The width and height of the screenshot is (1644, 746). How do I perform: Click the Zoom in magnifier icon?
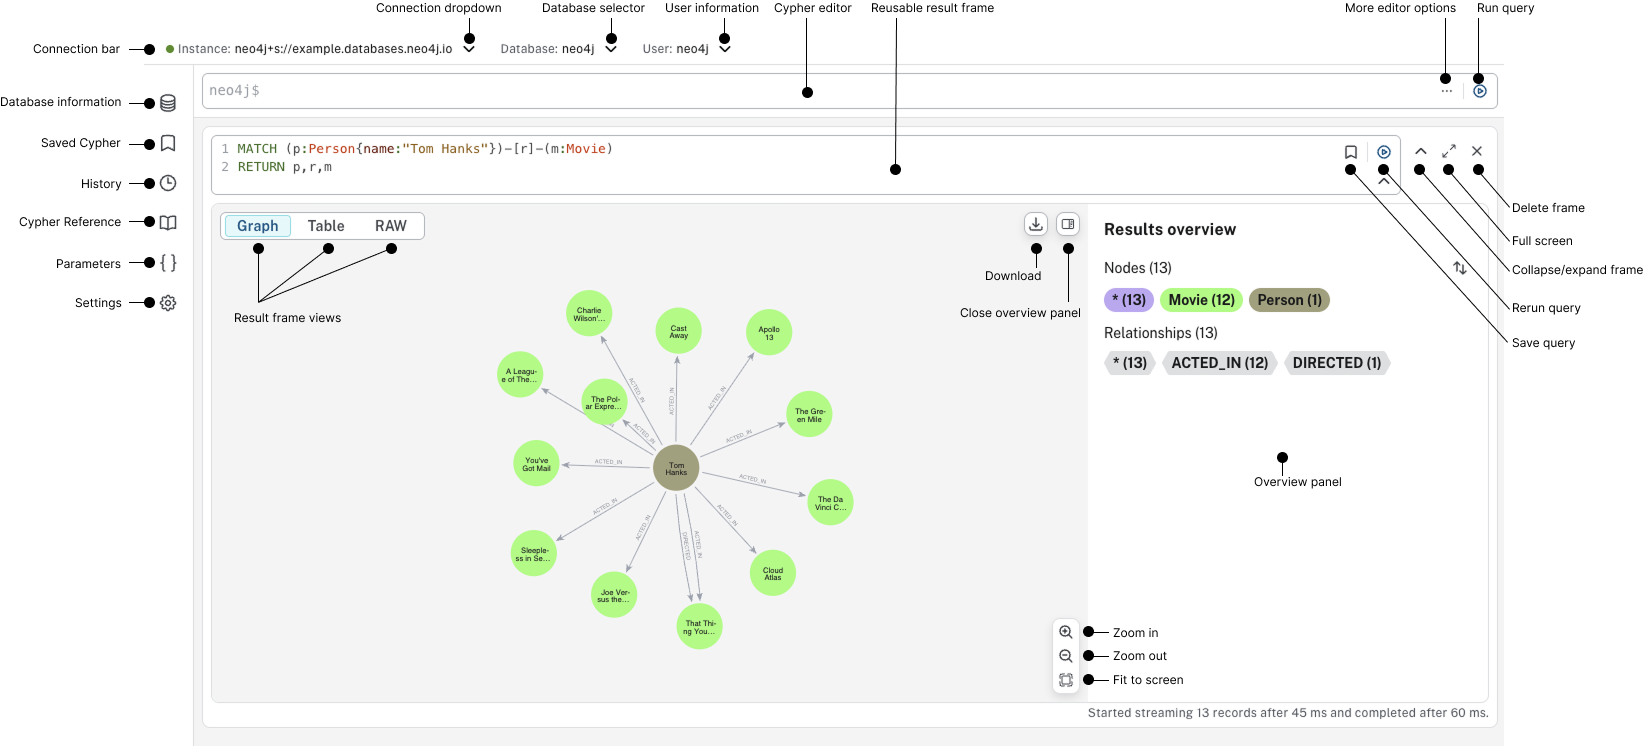[1066, 632]
